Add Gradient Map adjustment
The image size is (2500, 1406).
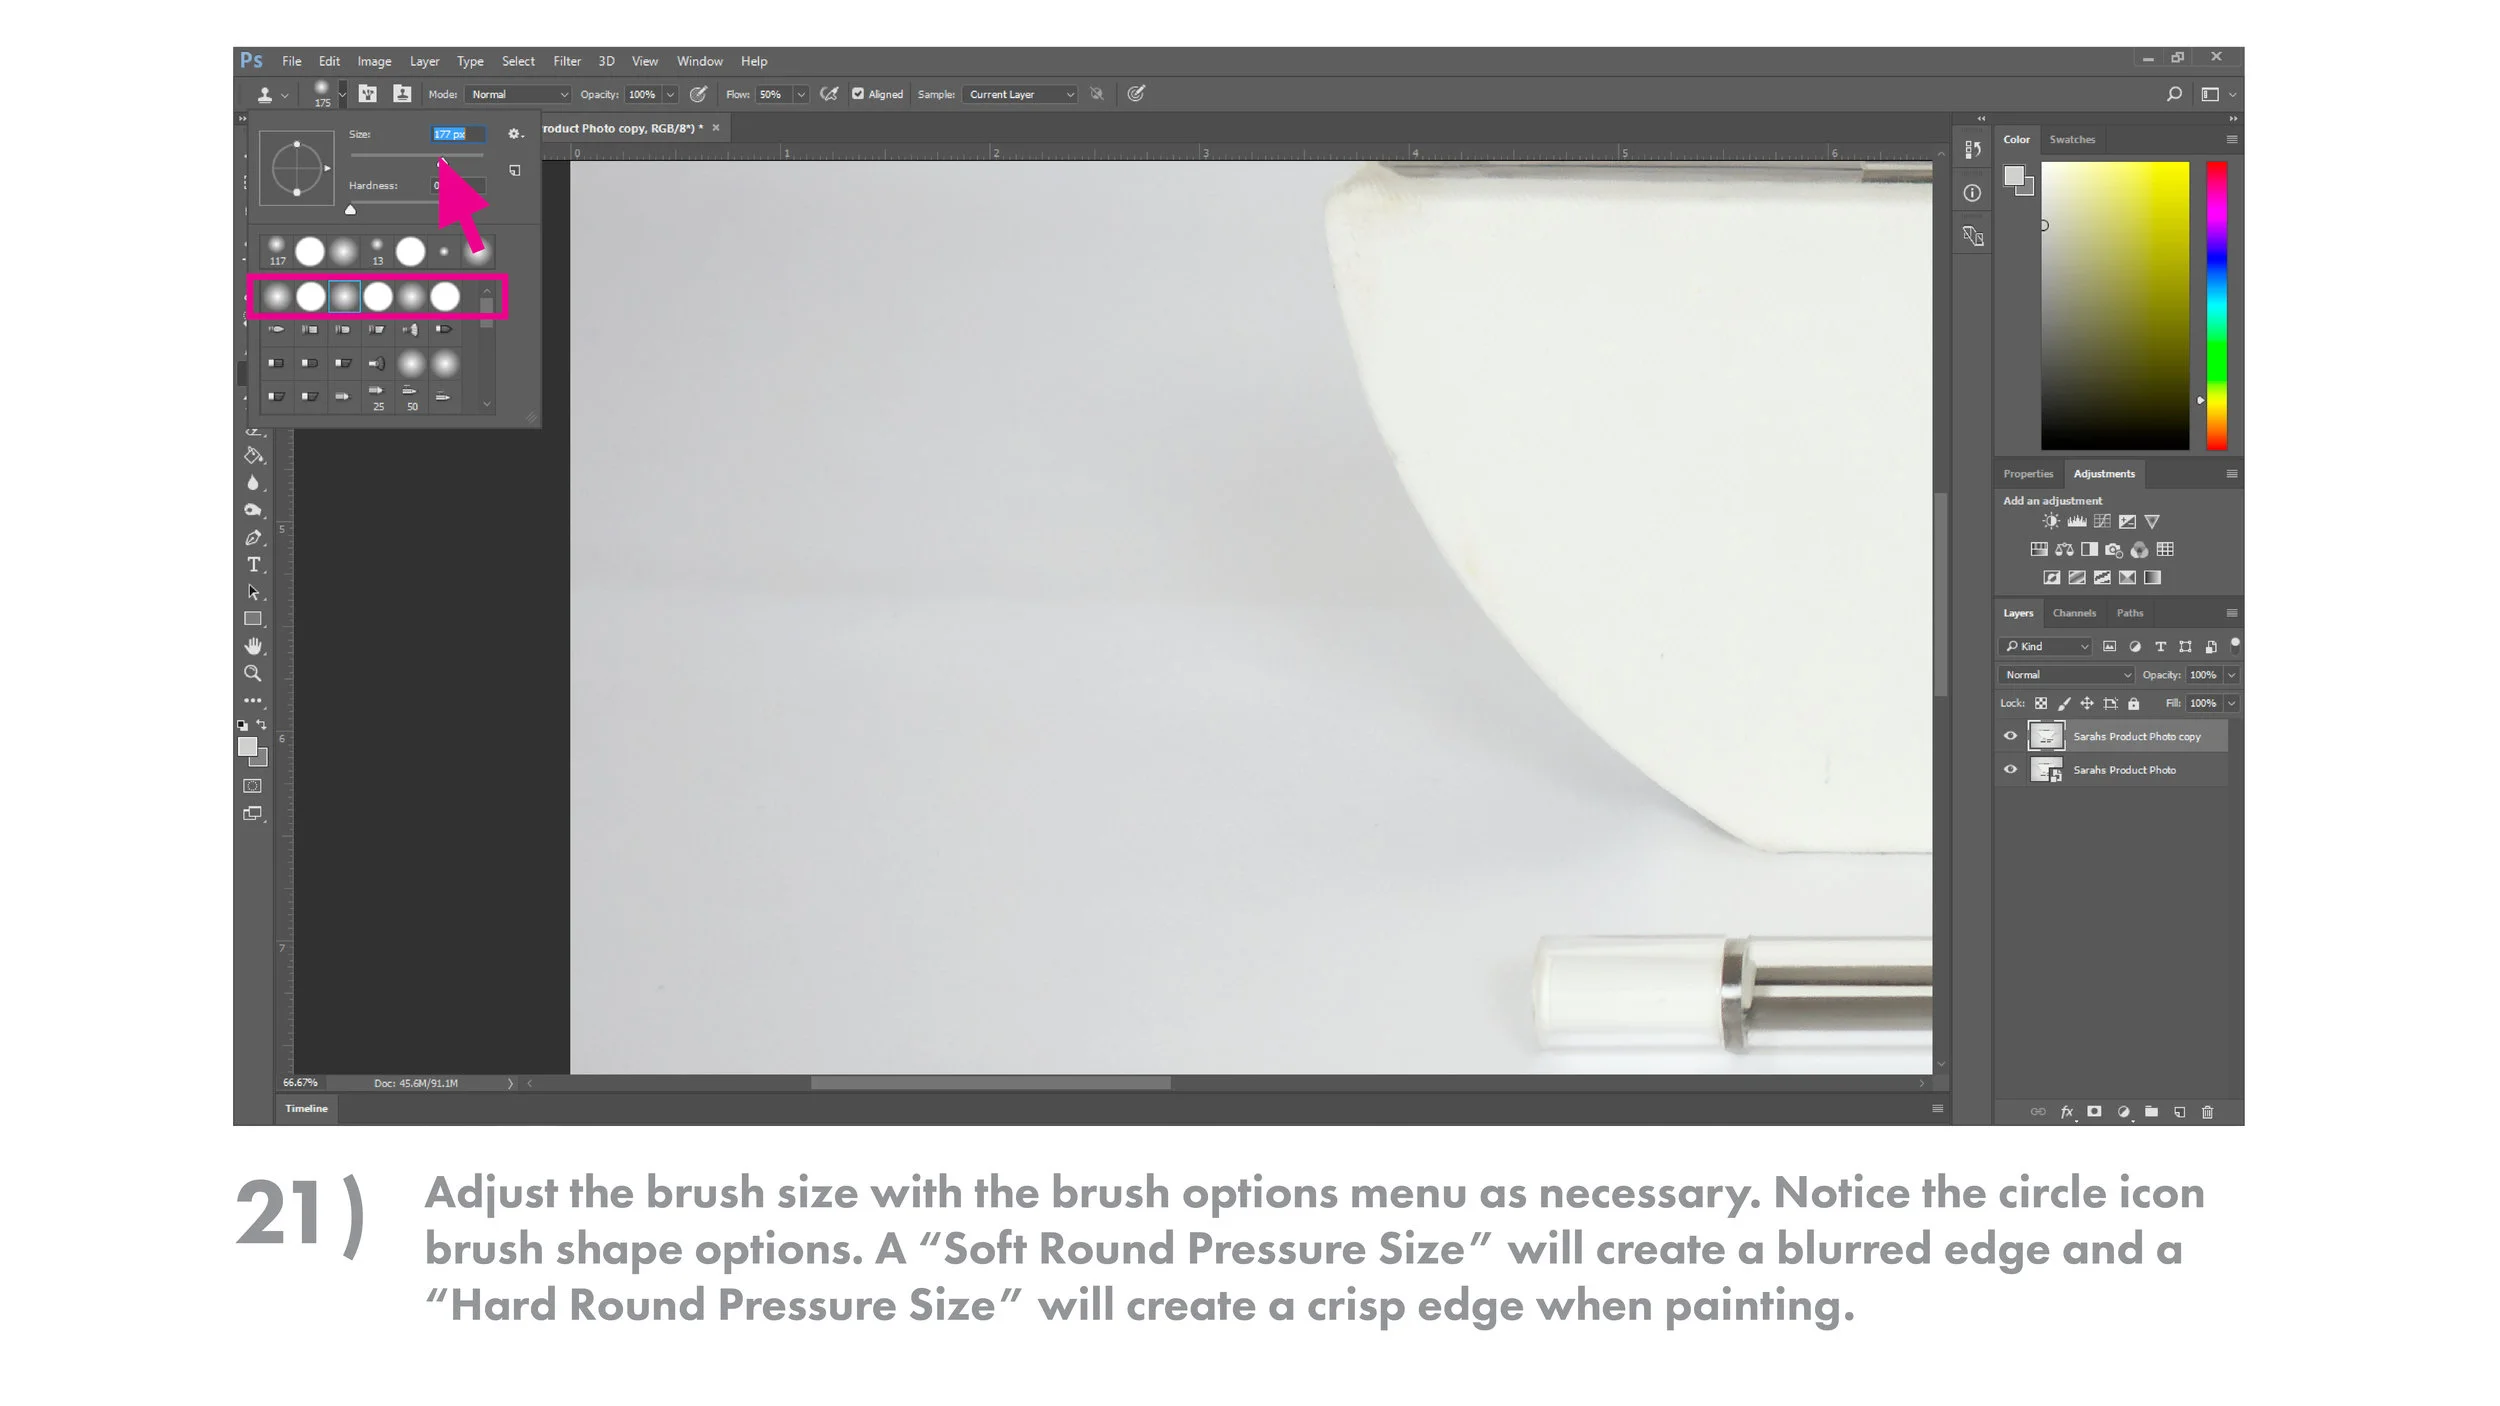pos(2152,578)
